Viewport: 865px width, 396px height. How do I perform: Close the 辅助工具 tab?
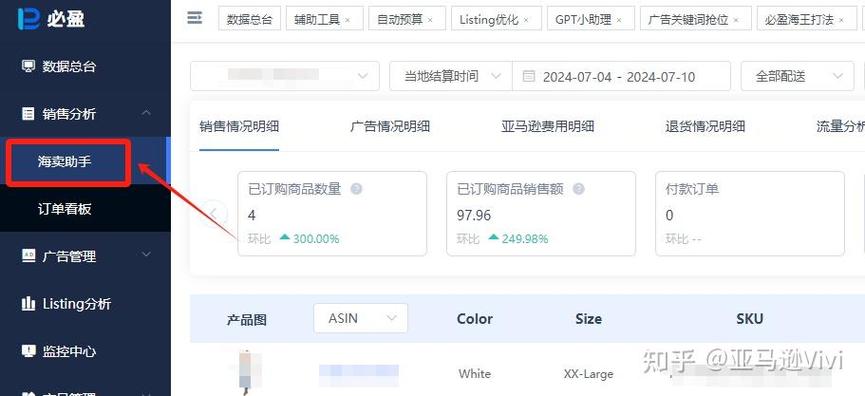coord(348,20)
